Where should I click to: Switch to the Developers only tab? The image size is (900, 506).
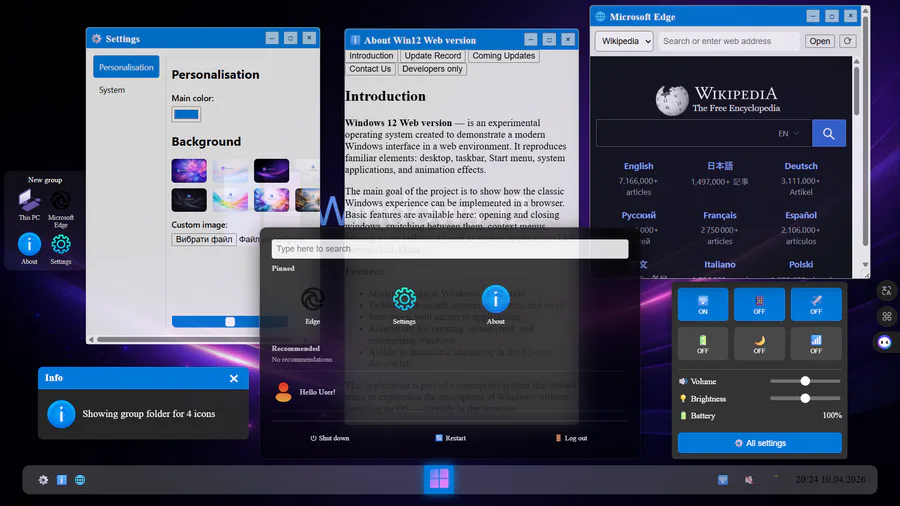[x=432, y=69]
